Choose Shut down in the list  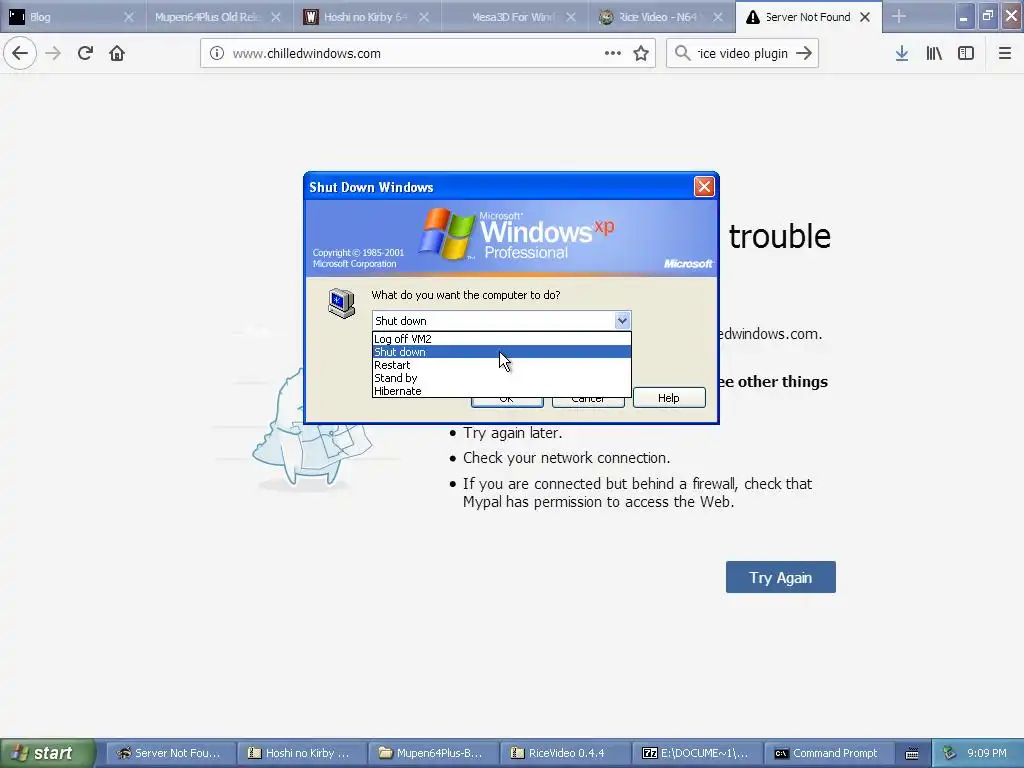(502, 352)
